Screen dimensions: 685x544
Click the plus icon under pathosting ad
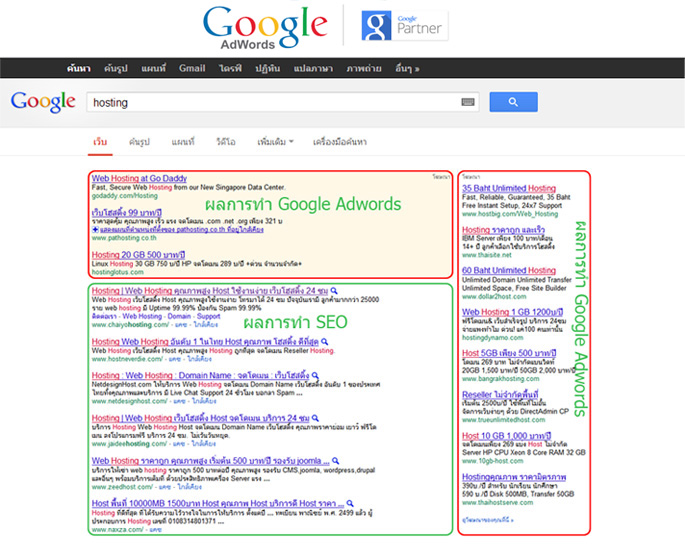click(x=94, y=229)
